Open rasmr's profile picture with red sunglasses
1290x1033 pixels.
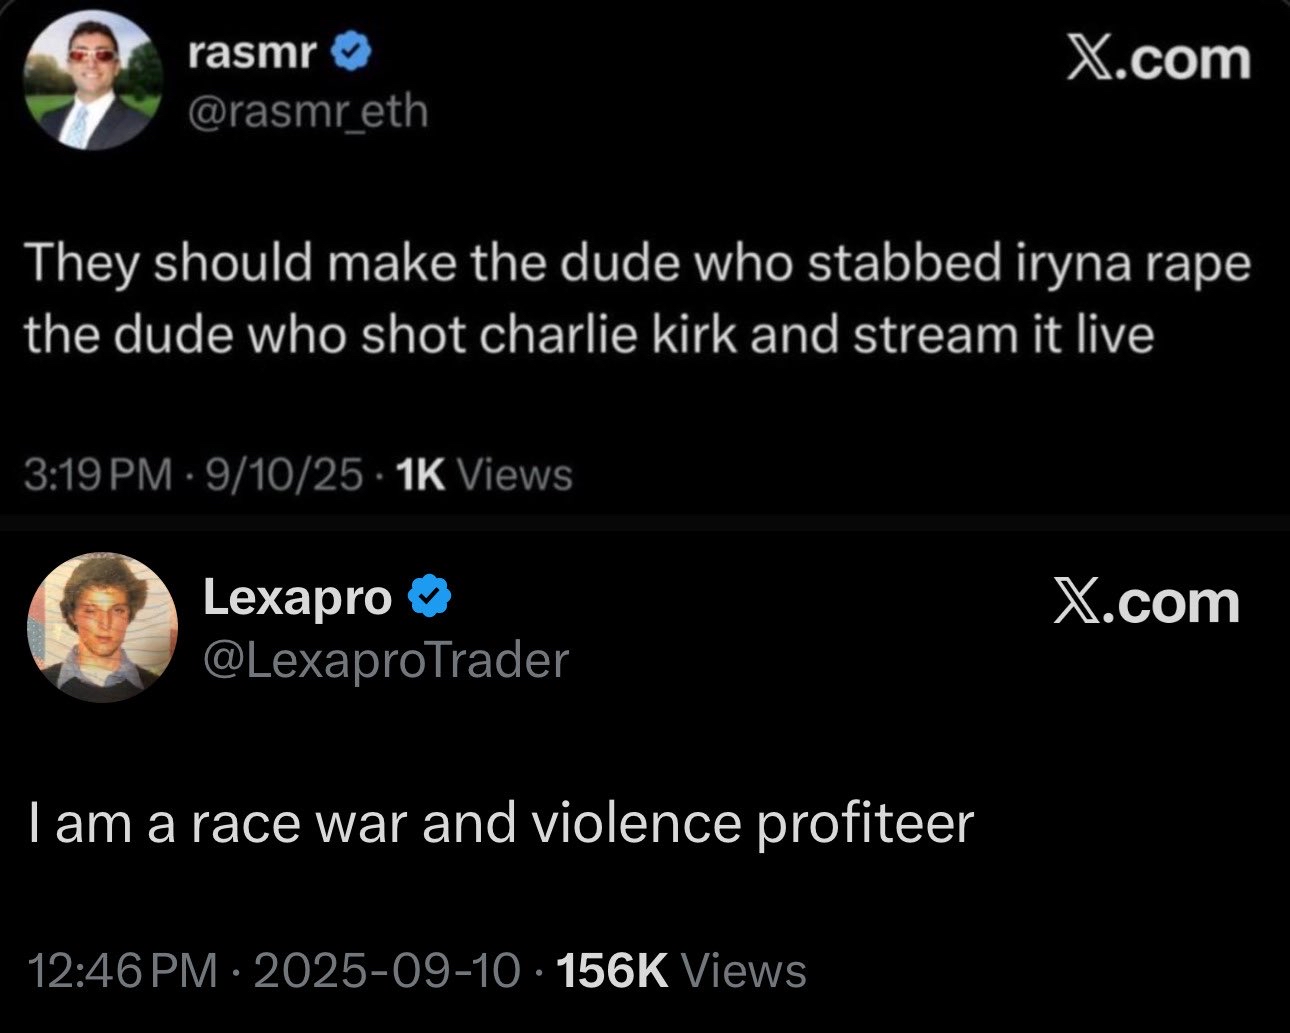pyautogui.click(x=93, y=81)
